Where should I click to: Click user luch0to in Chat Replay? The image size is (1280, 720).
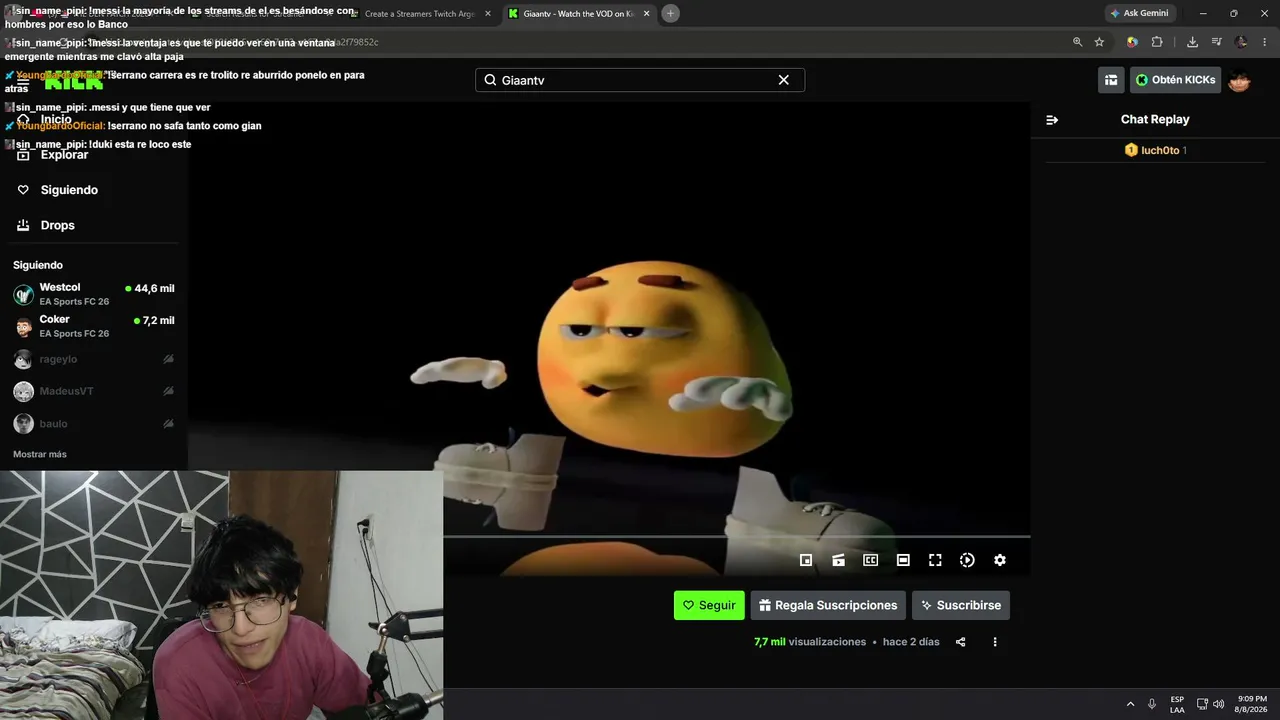click(x=1160, y=150)
